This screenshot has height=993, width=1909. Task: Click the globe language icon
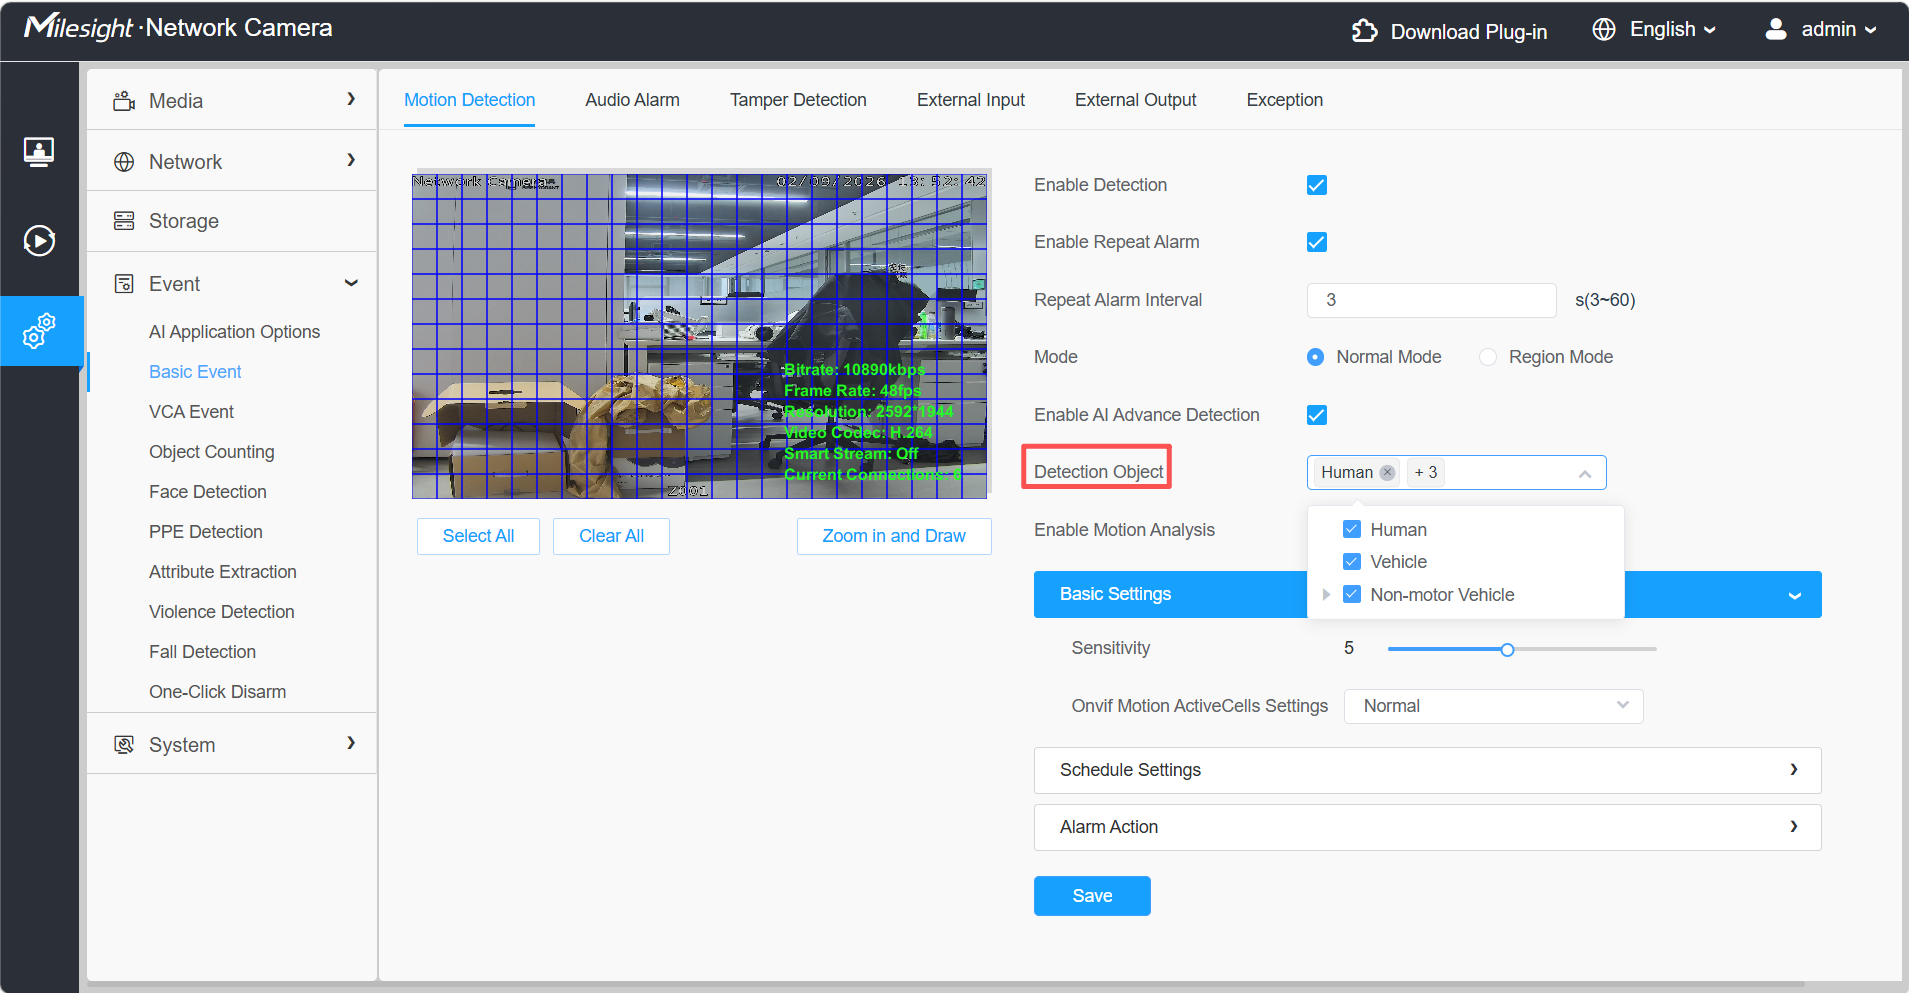coord(1604,30)
